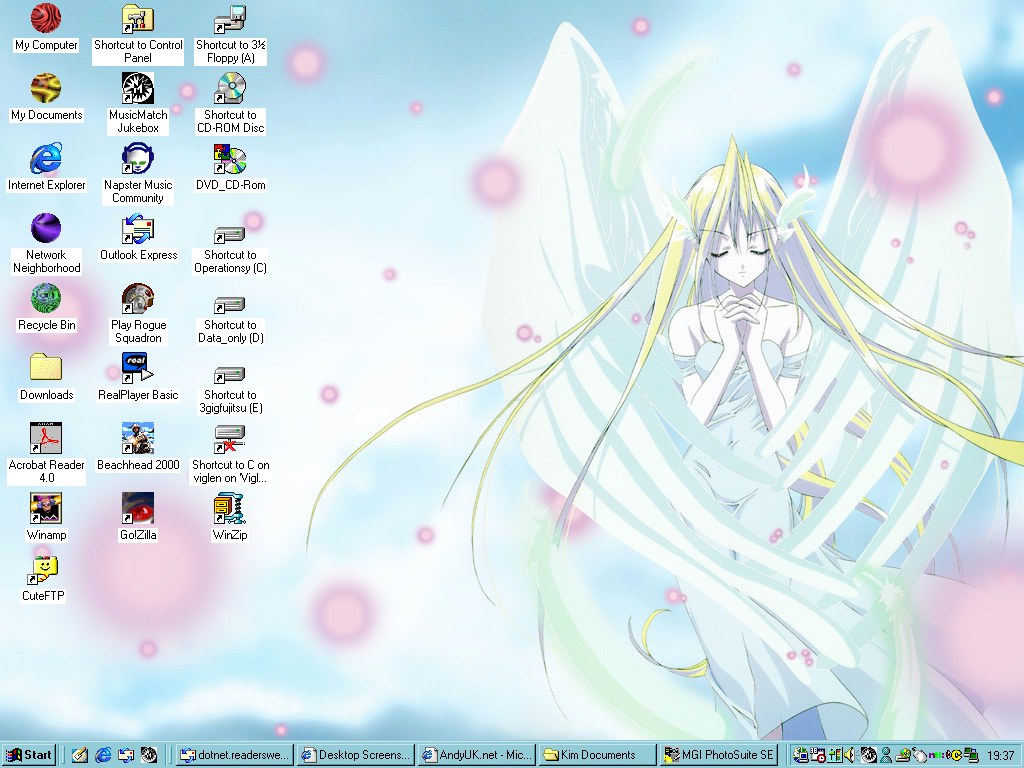Select the My Computer desktop icon

click(46, 19)
